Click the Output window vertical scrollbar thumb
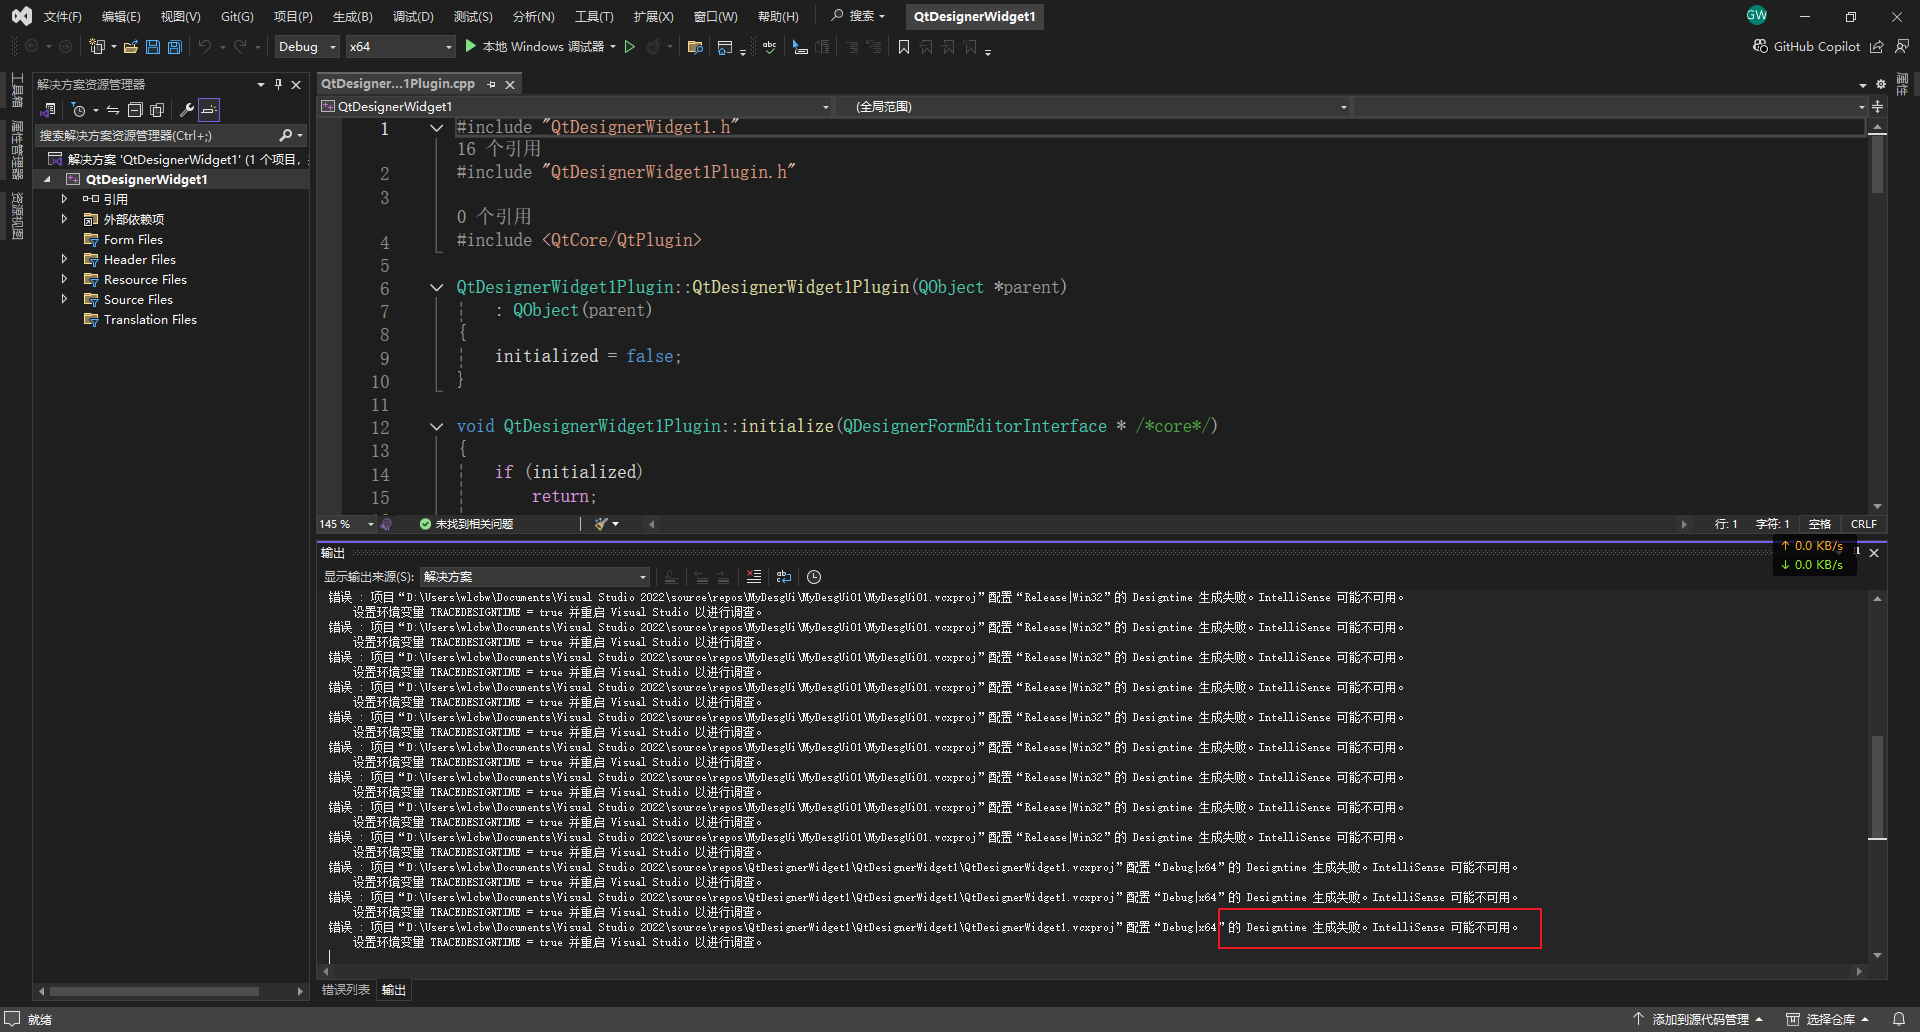 click(1877, 788)
